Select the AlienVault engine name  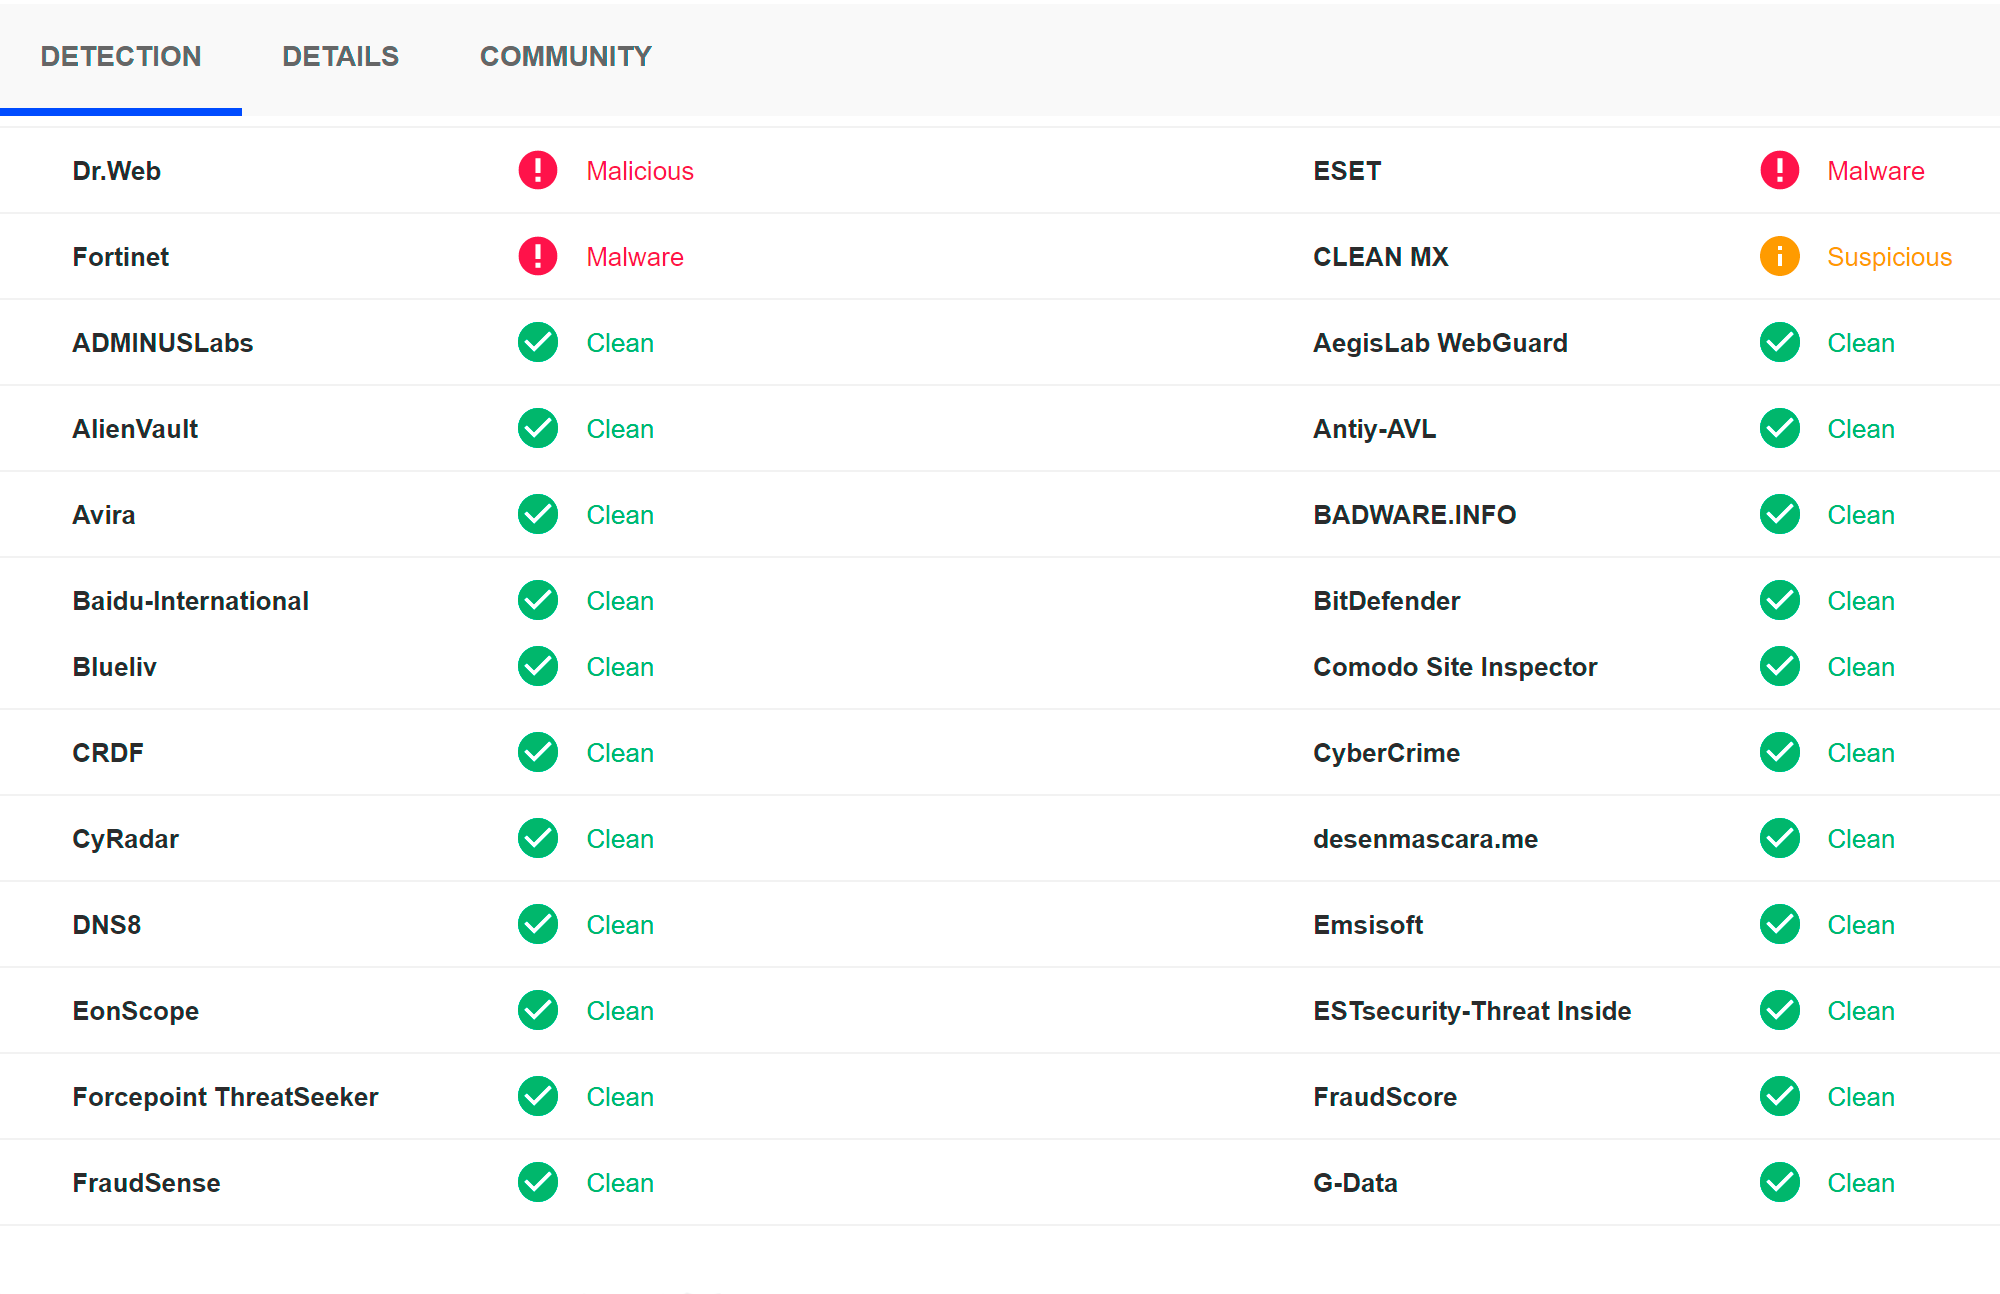pos(135,429)
